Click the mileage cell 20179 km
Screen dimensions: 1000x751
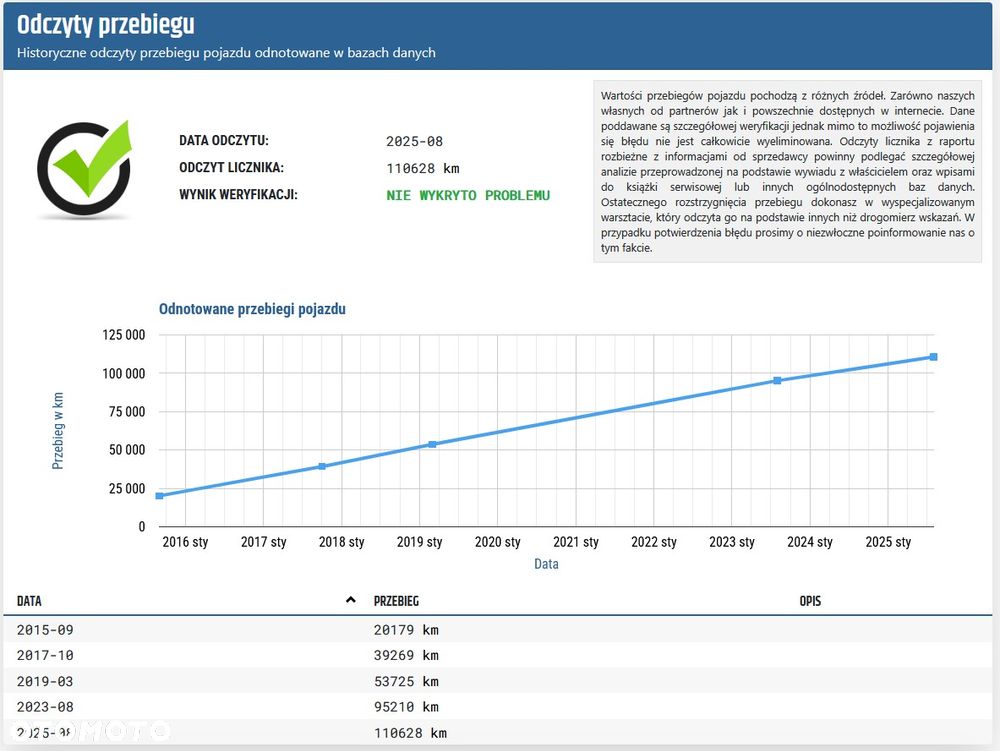click(x=406, y=630)
